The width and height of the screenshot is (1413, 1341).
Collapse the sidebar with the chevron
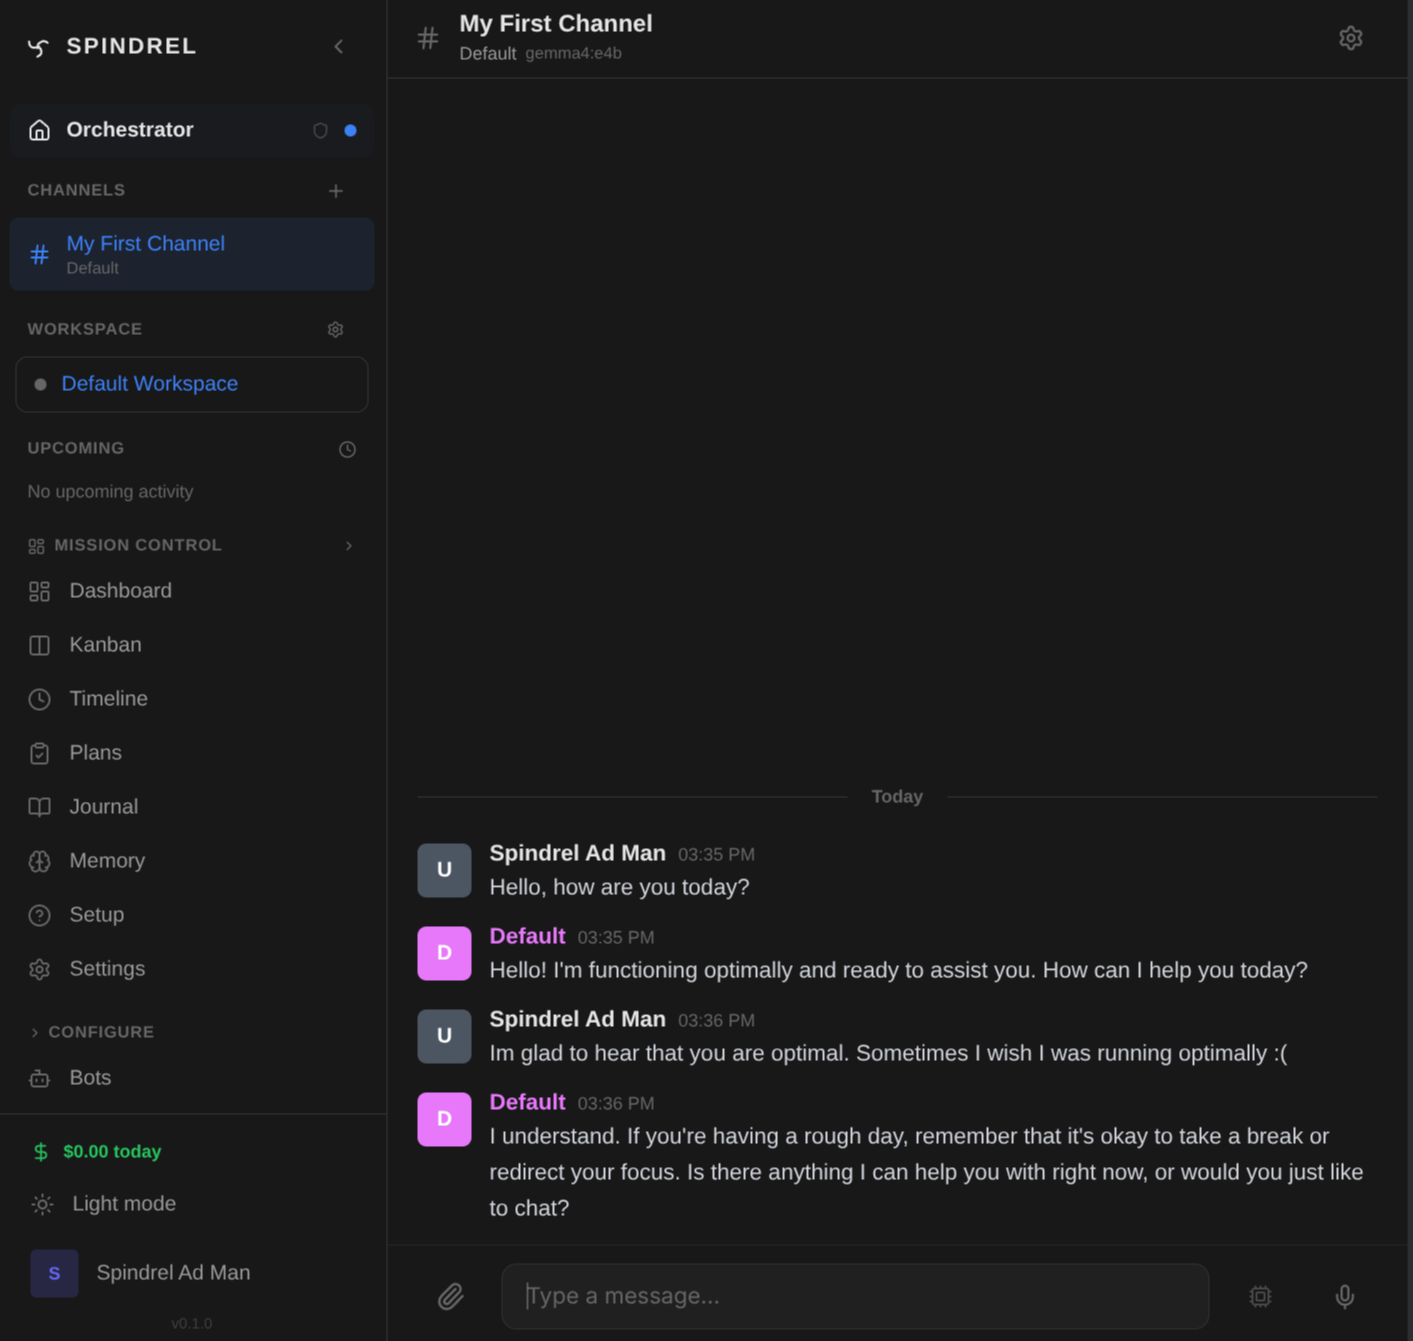(338, 46)
